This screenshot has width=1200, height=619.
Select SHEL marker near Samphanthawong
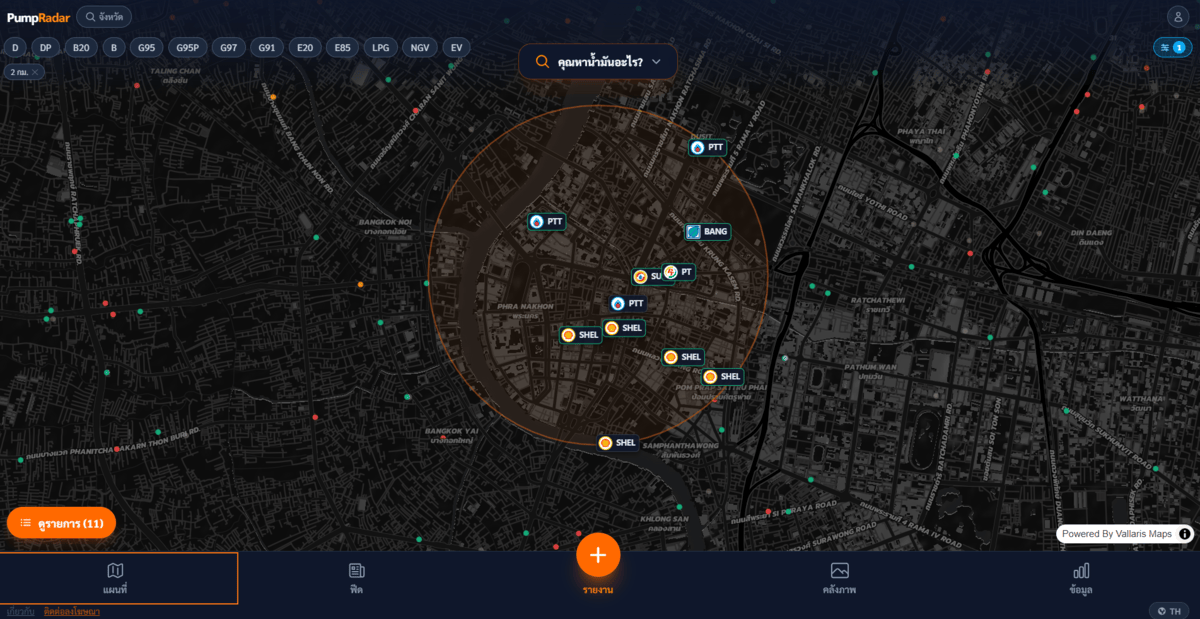coord(617,443)
